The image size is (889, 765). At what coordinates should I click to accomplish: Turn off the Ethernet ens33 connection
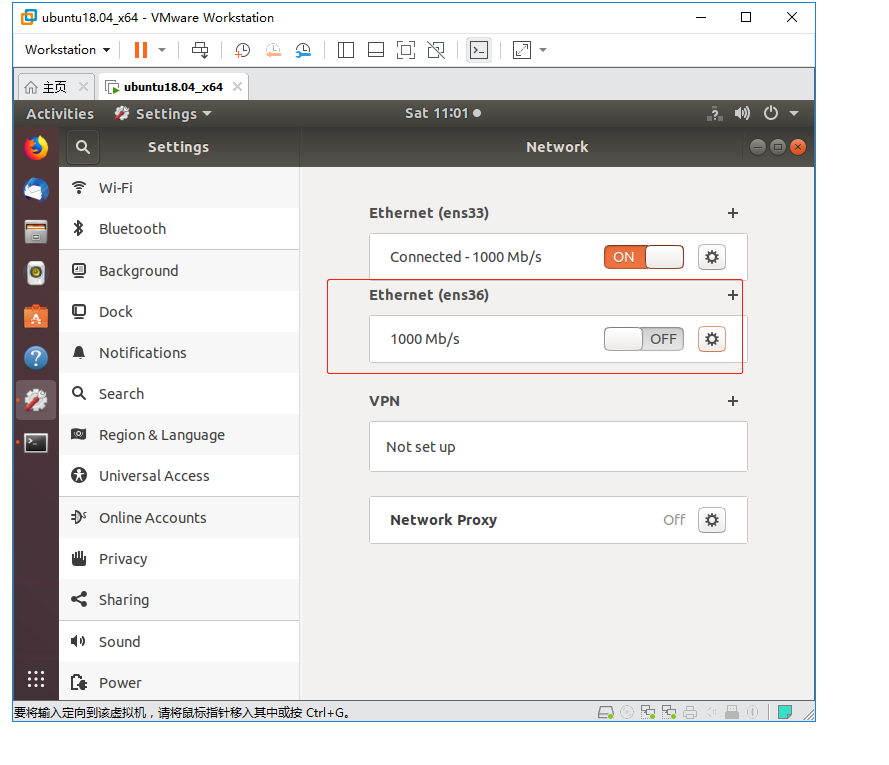[643, 257]
